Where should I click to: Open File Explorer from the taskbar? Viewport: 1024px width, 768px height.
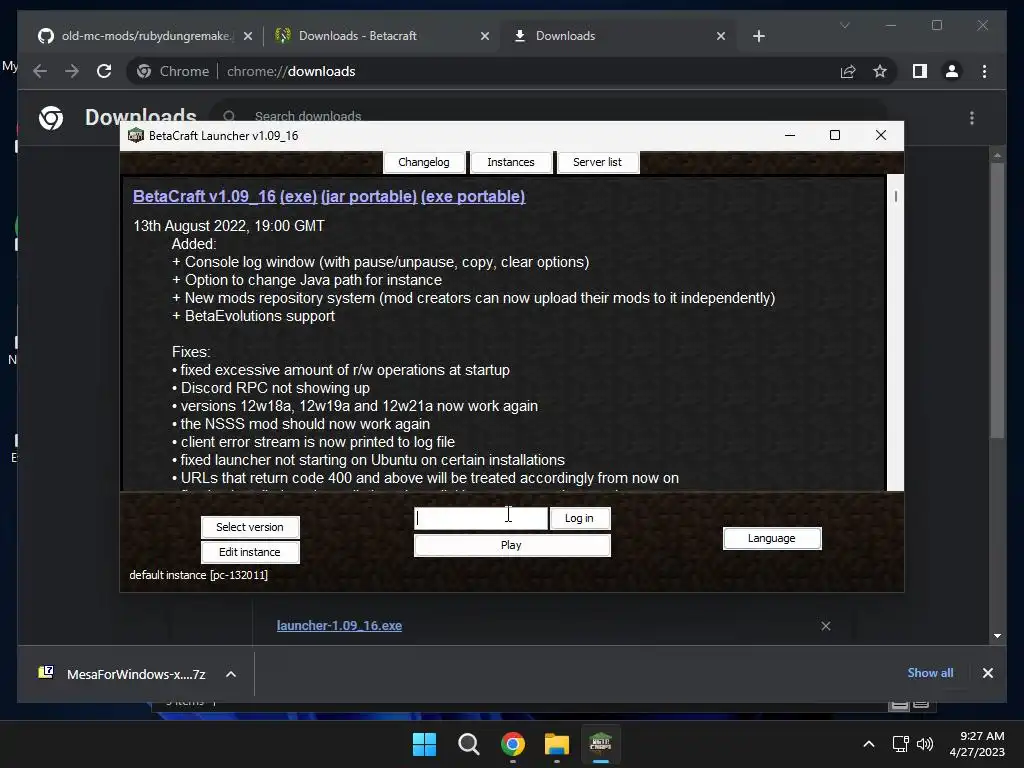tap(556, 744)
